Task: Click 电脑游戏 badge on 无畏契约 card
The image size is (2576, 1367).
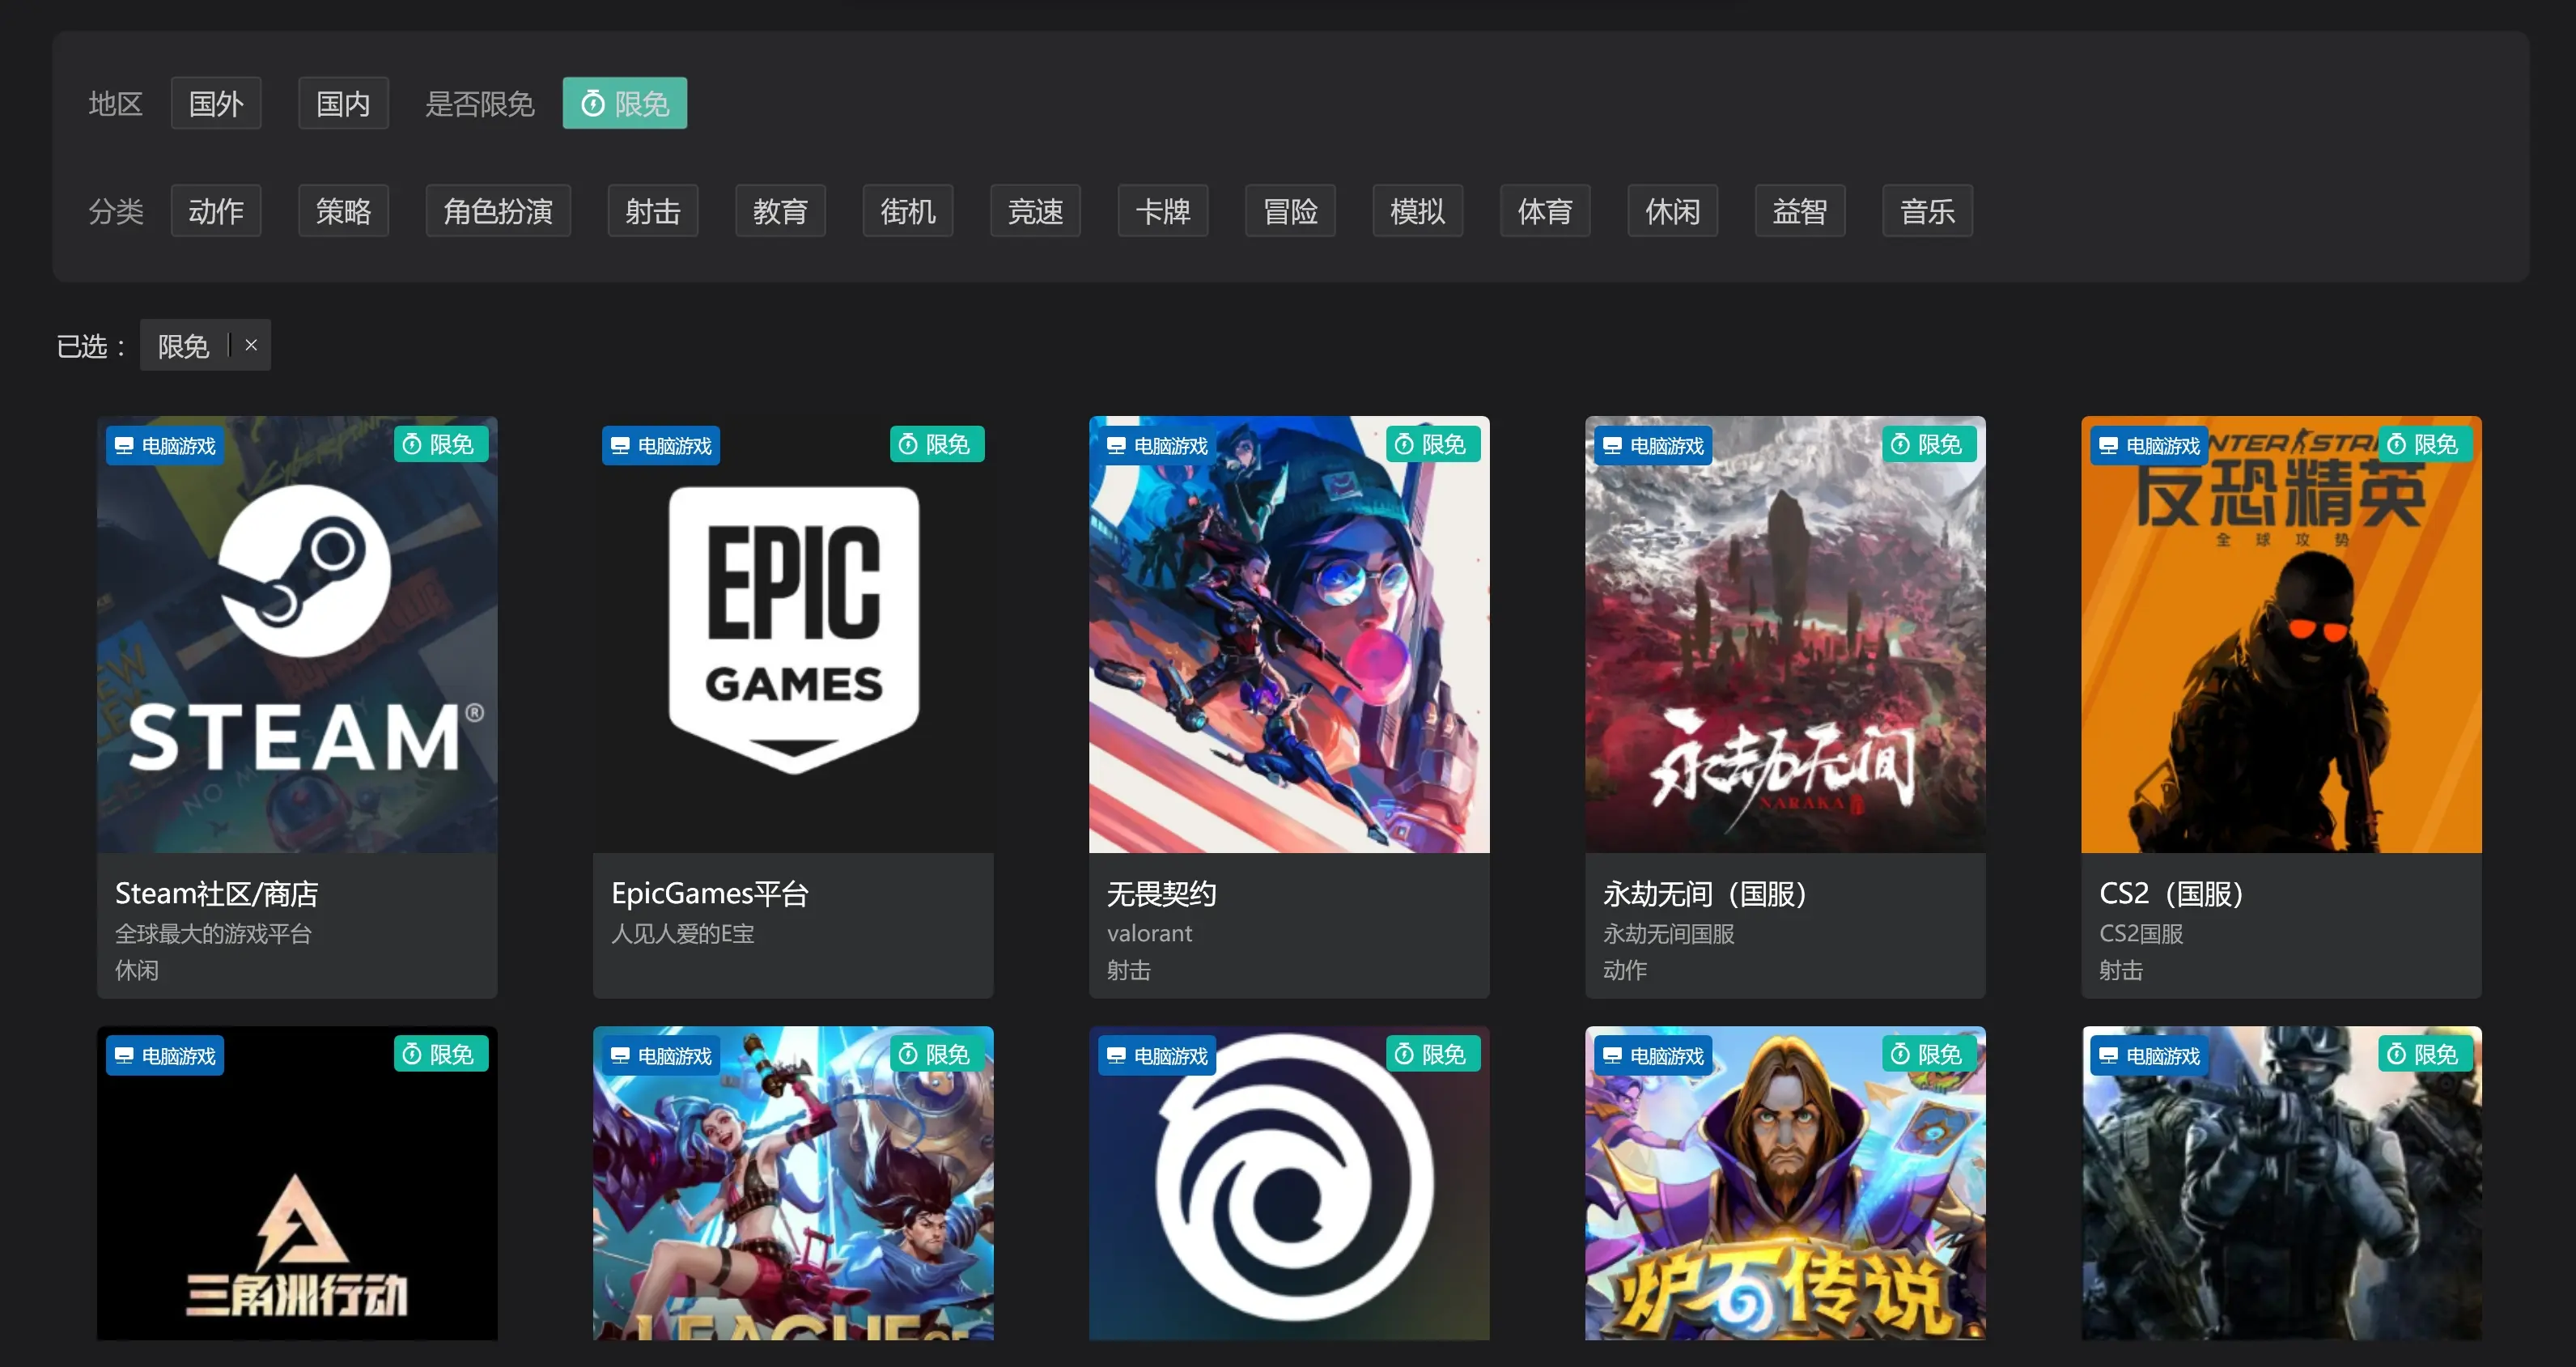Action: [1157, 445]
